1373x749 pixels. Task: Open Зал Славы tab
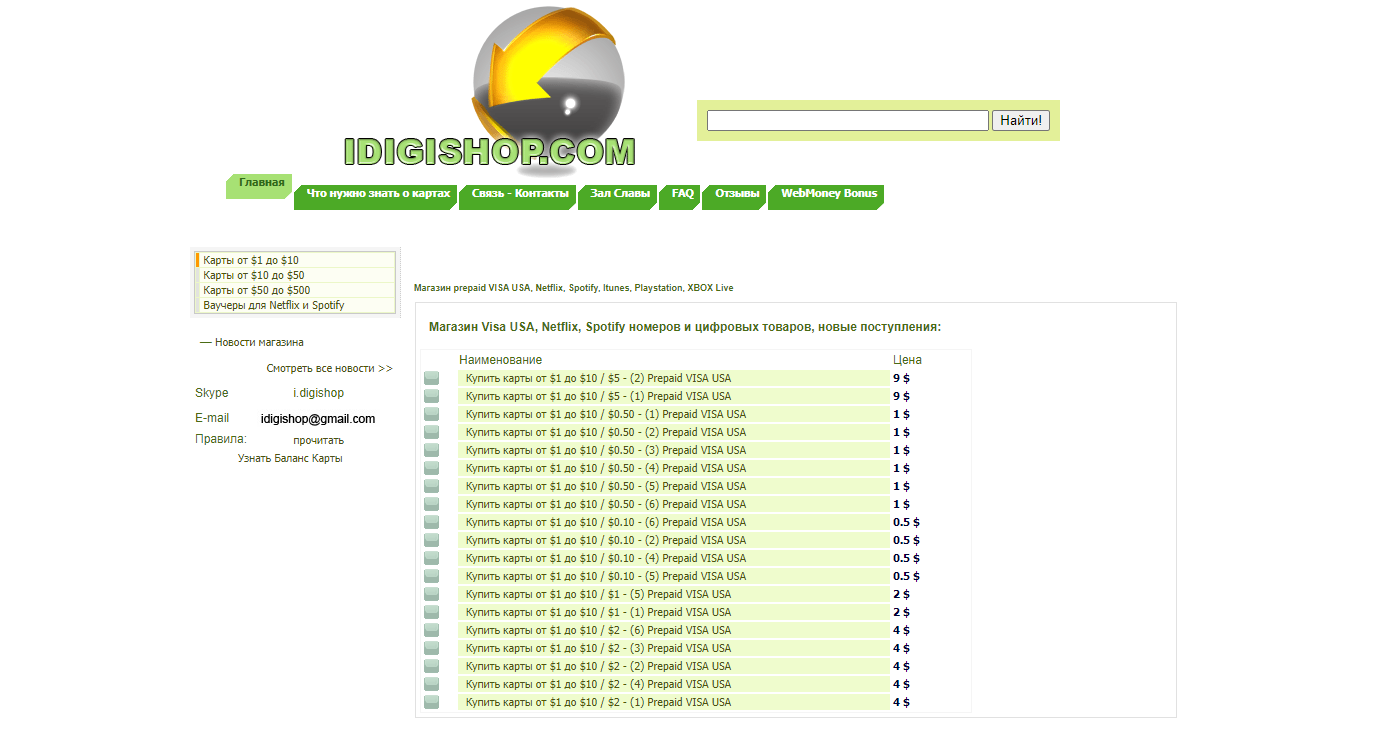click(619, 196)
